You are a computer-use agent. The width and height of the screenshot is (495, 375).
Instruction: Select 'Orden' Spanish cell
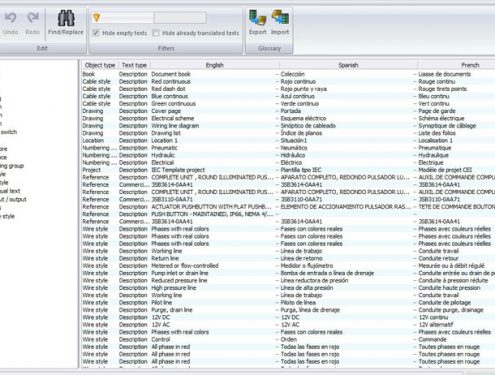click(289, 339)
